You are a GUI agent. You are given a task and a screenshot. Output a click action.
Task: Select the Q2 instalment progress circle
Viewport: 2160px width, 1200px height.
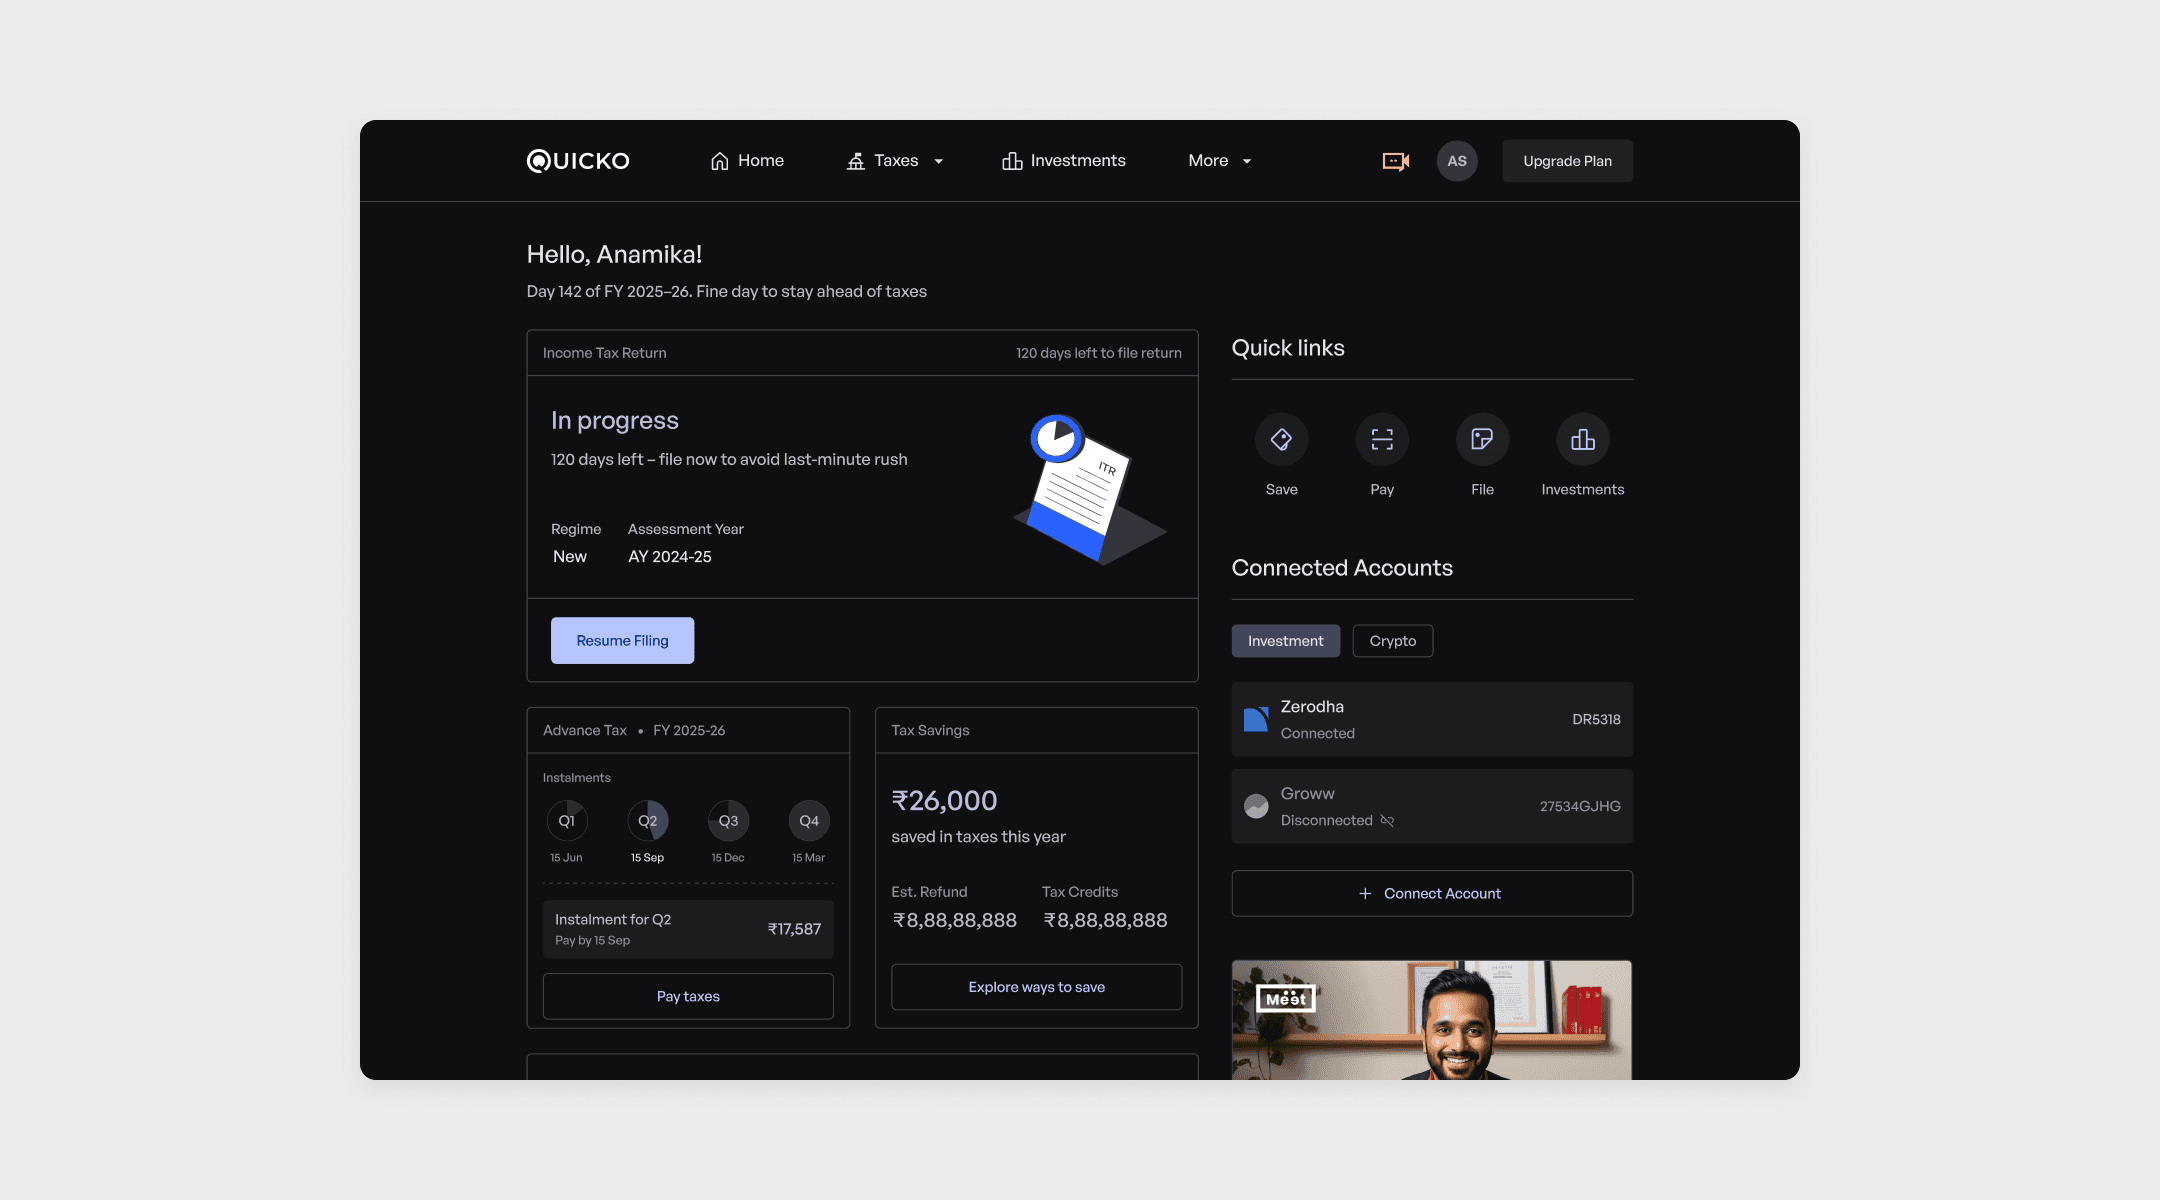(648, 821)
